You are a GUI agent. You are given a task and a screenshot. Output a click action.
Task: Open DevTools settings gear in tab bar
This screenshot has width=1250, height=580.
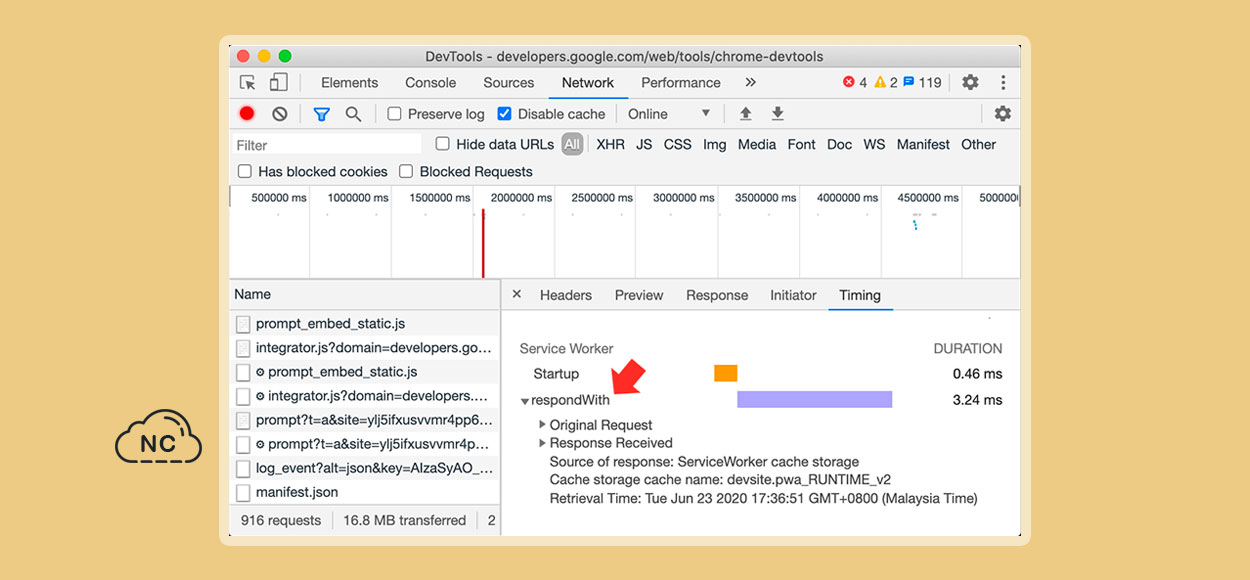click(970, 83)
